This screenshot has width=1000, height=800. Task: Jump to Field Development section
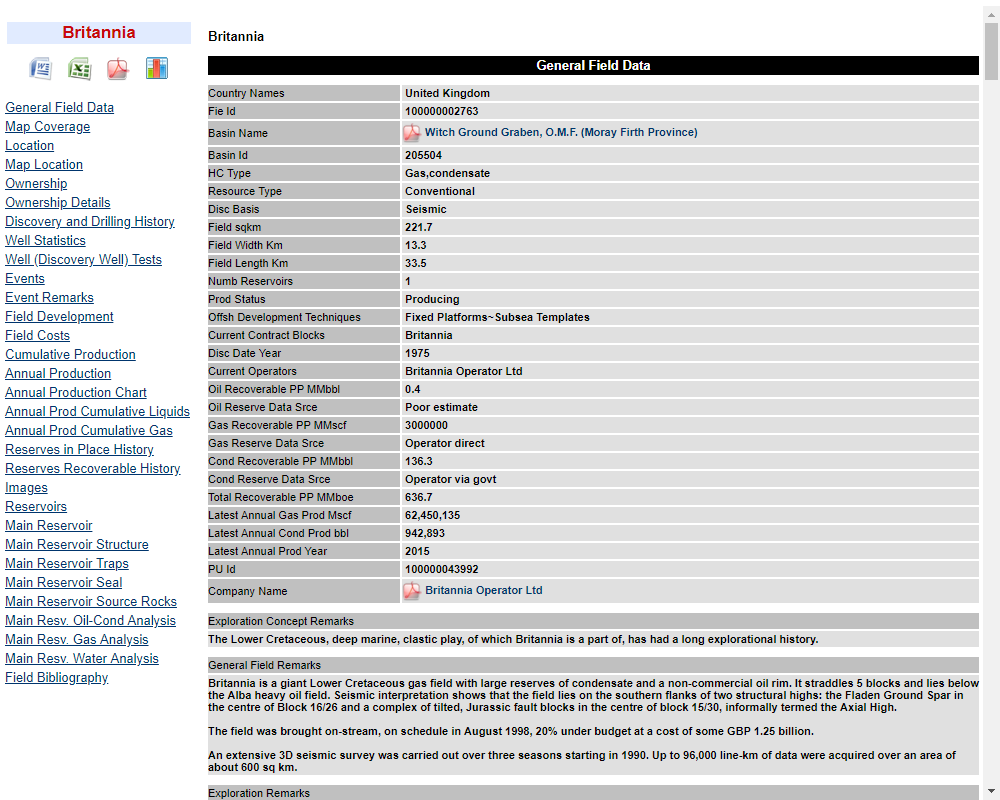(59, 316)
